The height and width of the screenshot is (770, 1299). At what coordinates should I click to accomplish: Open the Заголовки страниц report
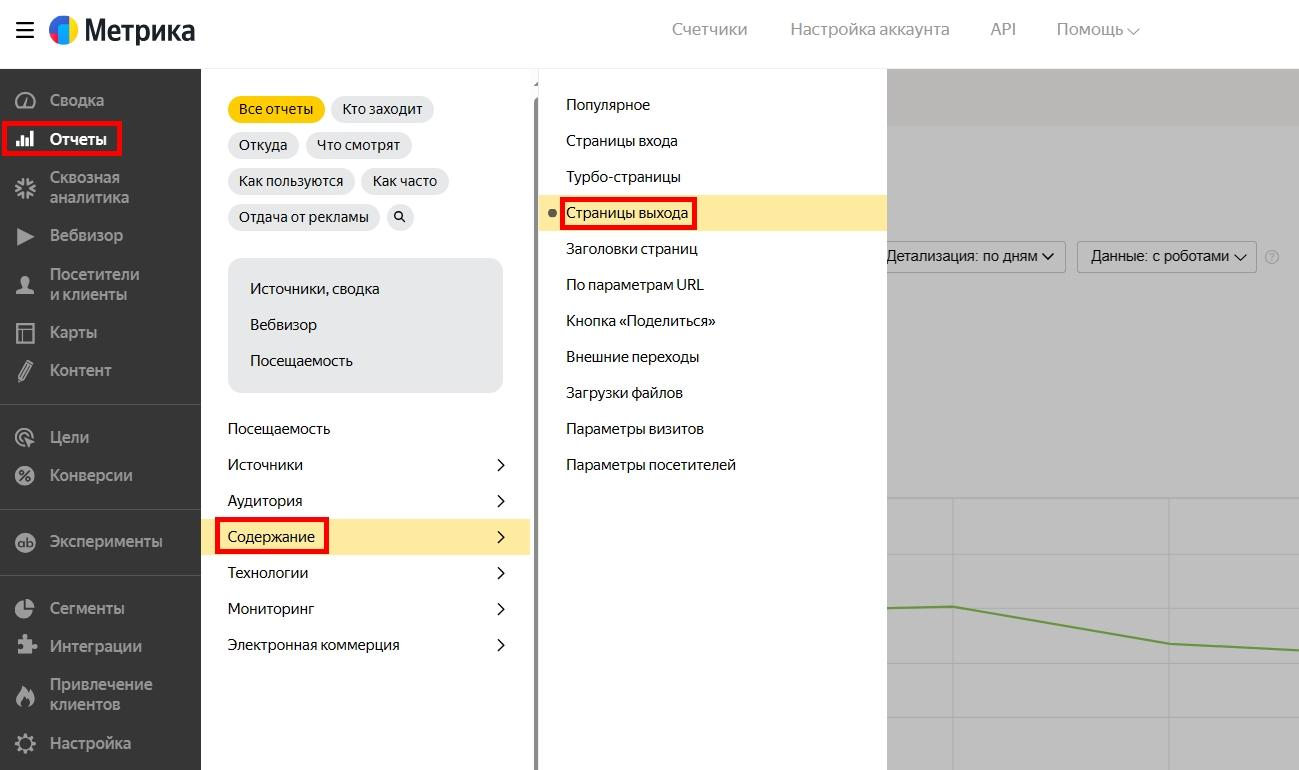pyautogui.click(x=632, y=249)
